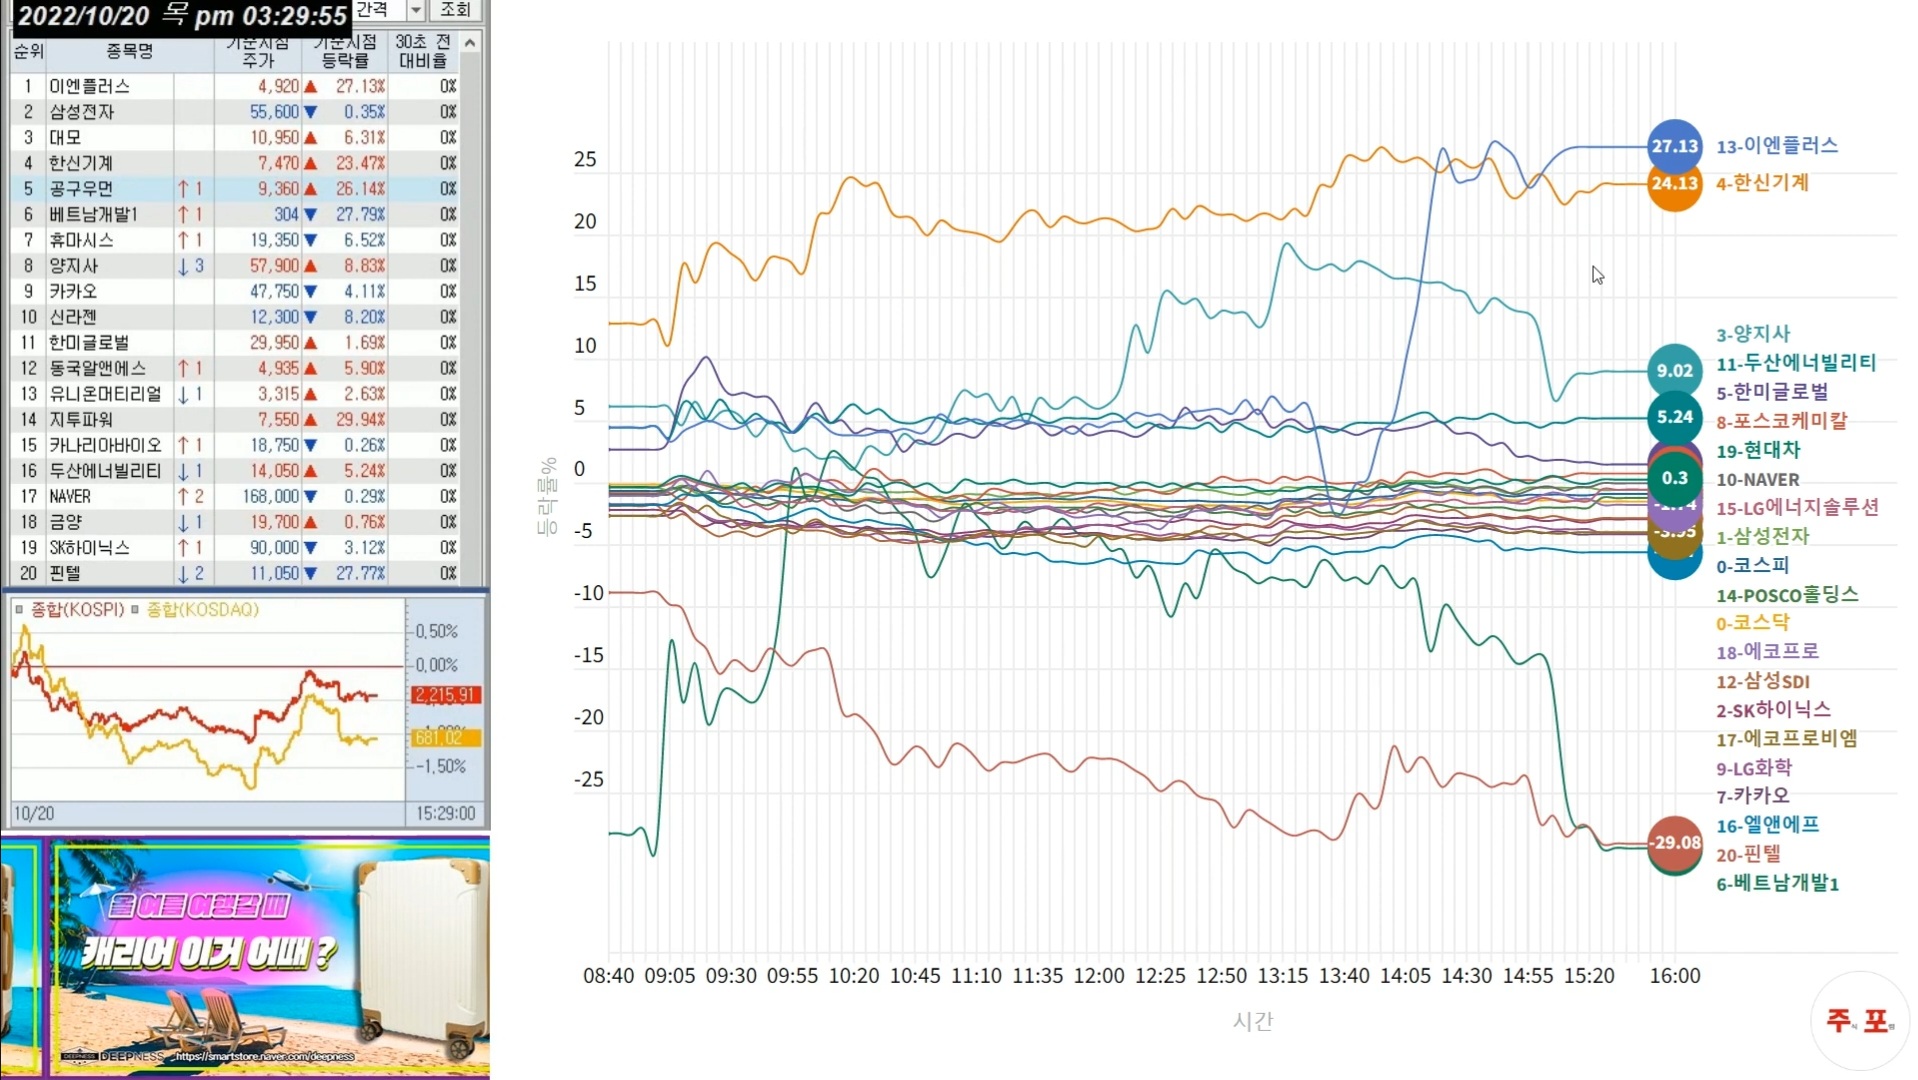
Task: Toggle the 종합(KOSDAQ) index legend
Action: (x=196, y=609)
